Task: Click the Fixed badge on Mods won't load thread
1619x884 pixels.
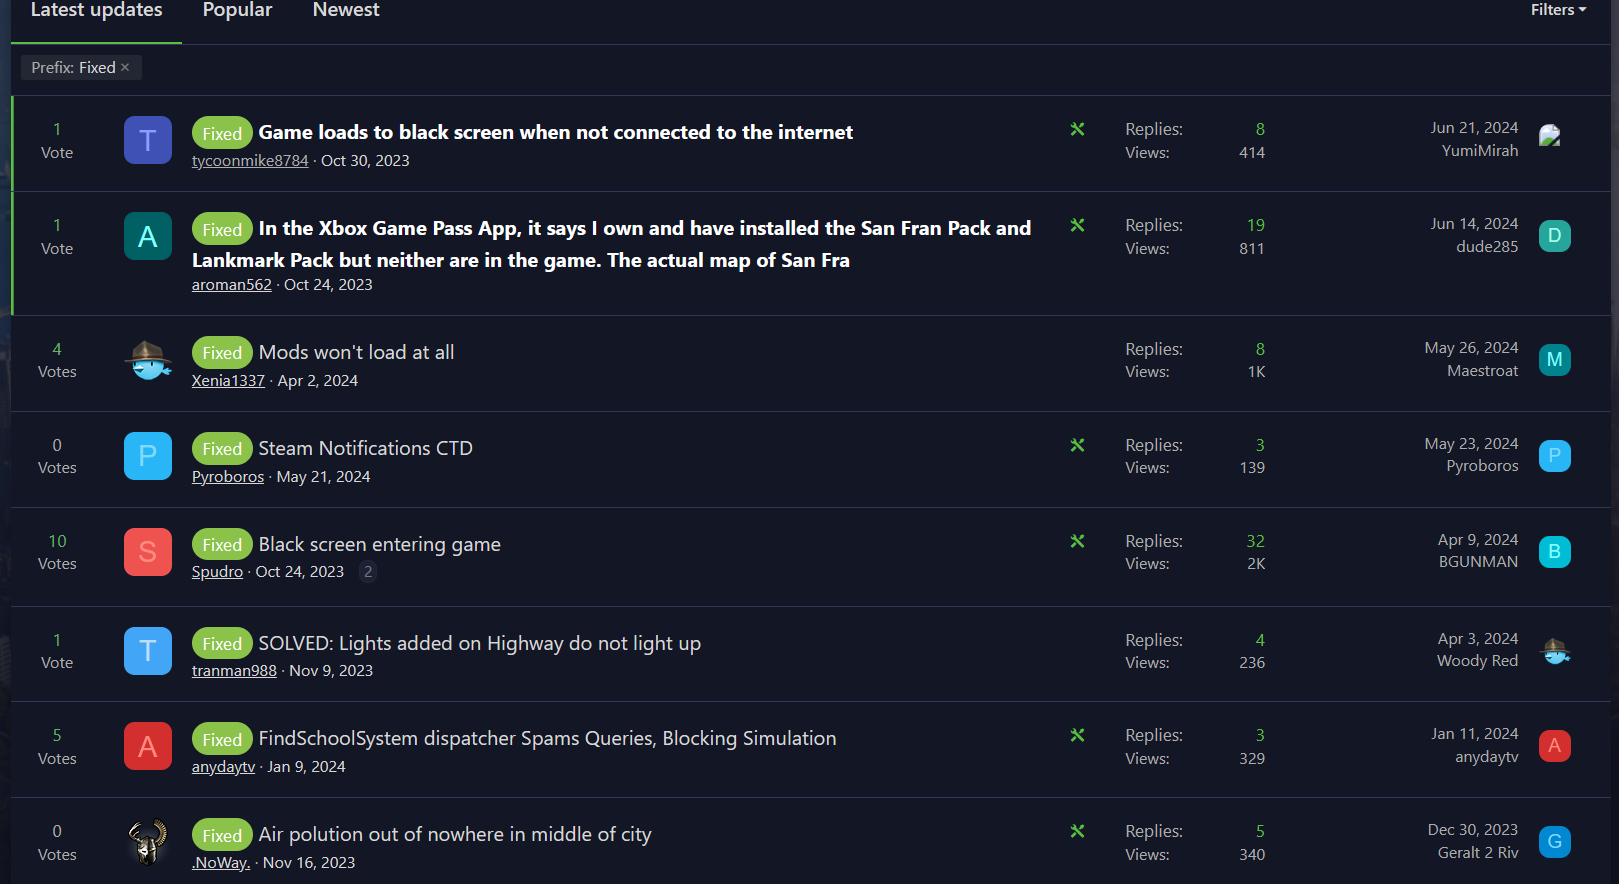Action: (222, 352)
